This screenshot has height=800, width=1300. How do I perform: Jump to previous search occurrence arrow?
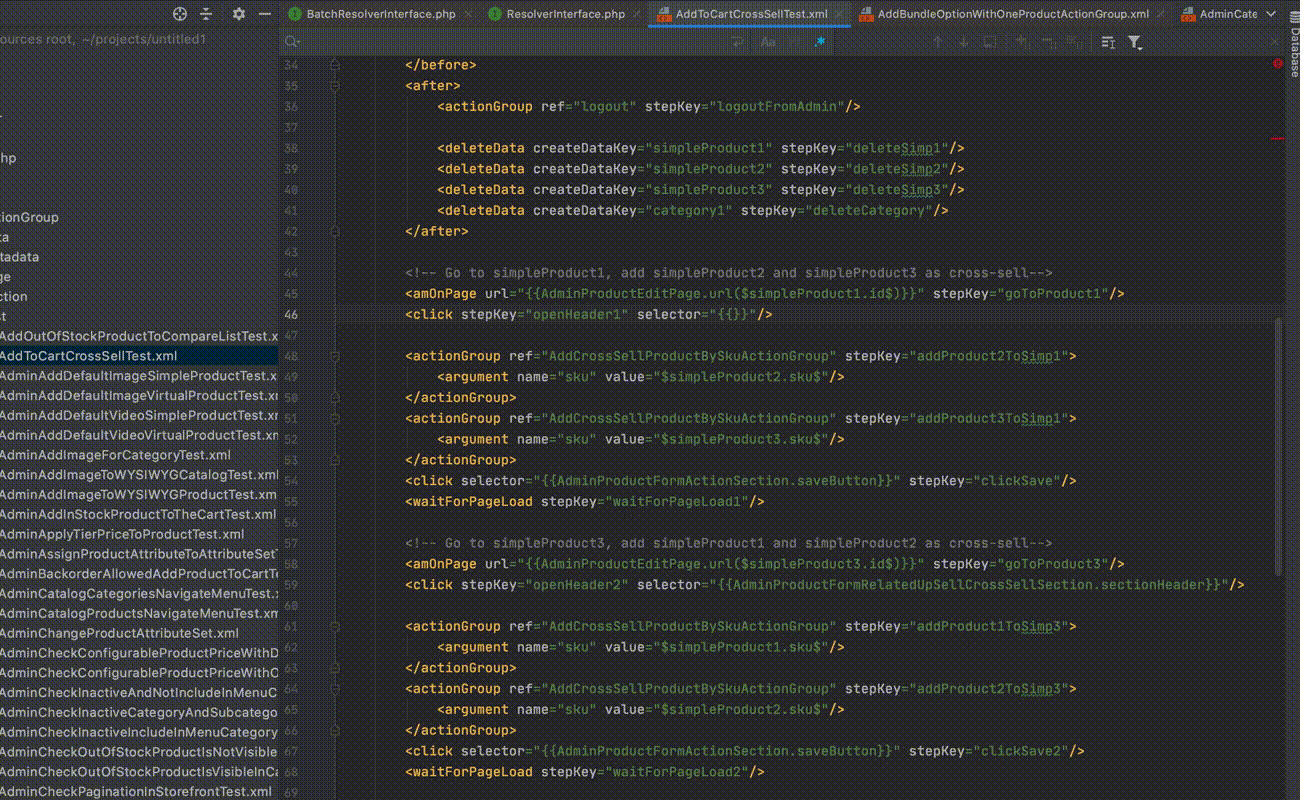[x=937, y=42]
